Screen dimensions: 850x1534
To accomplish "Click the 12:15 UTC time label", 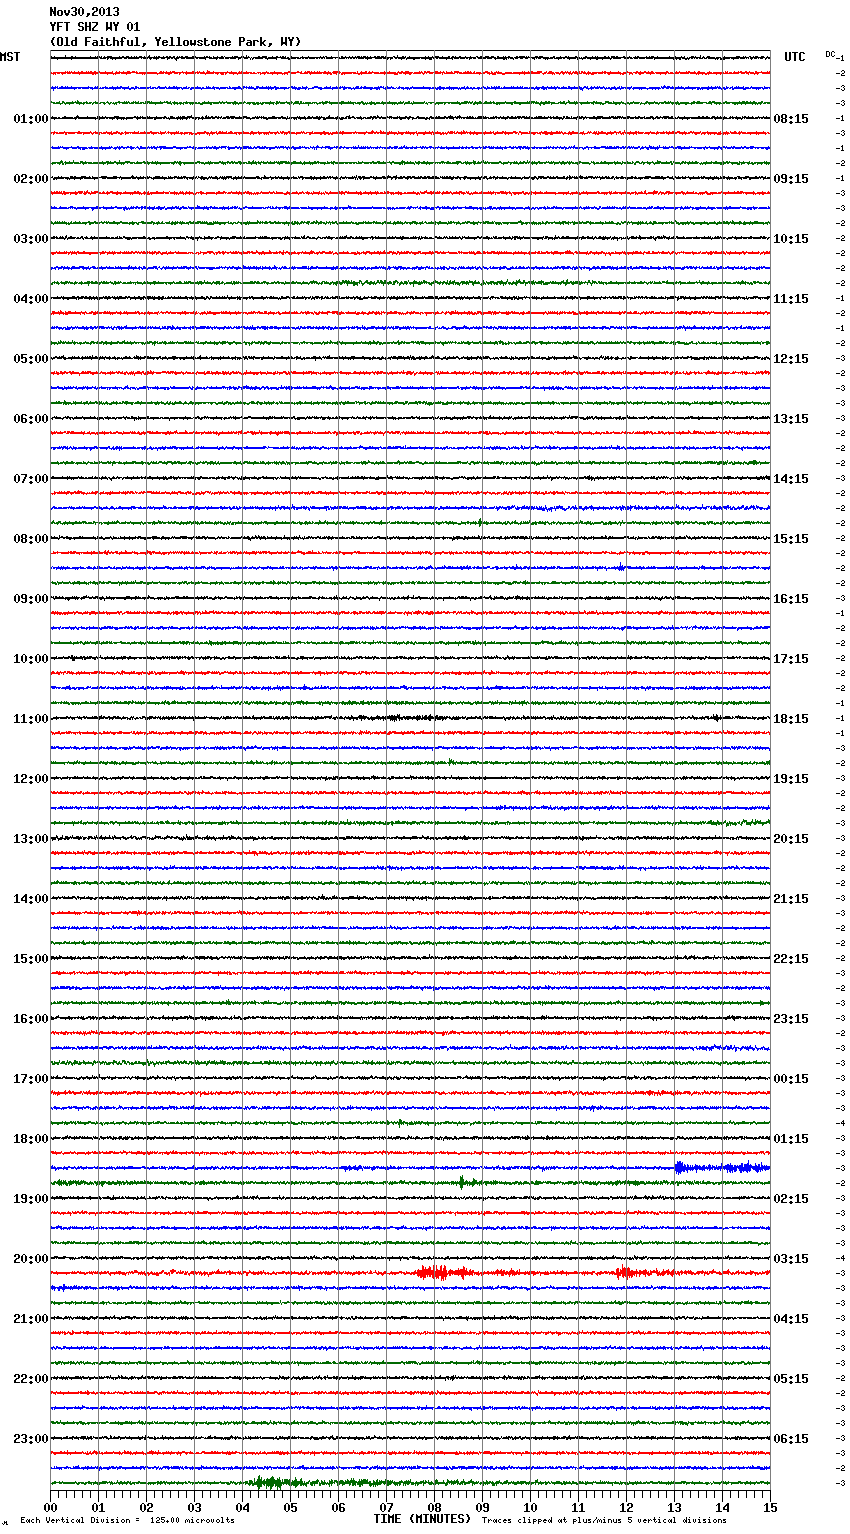I will click(x=791, y=359).
